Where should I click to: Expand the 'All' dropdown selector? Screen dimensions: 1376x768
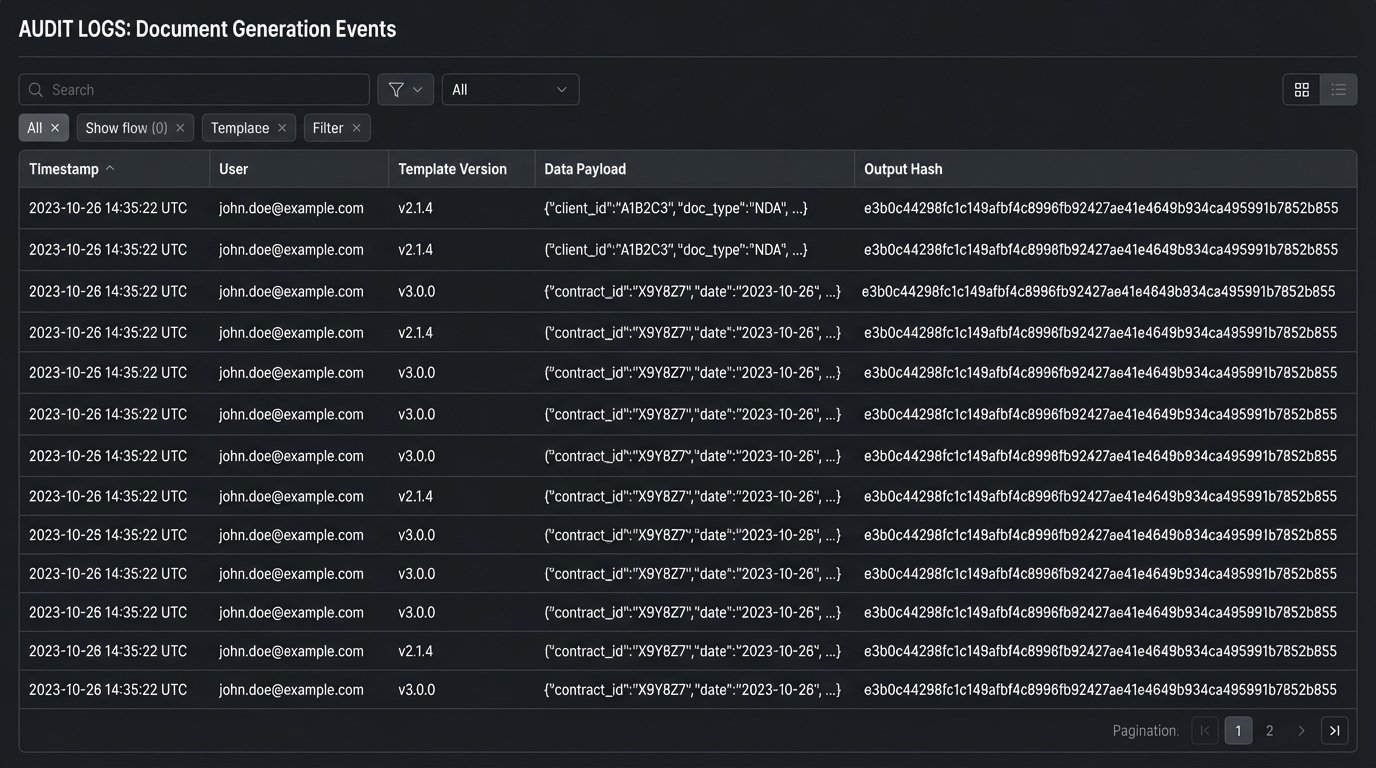(510, 90)
